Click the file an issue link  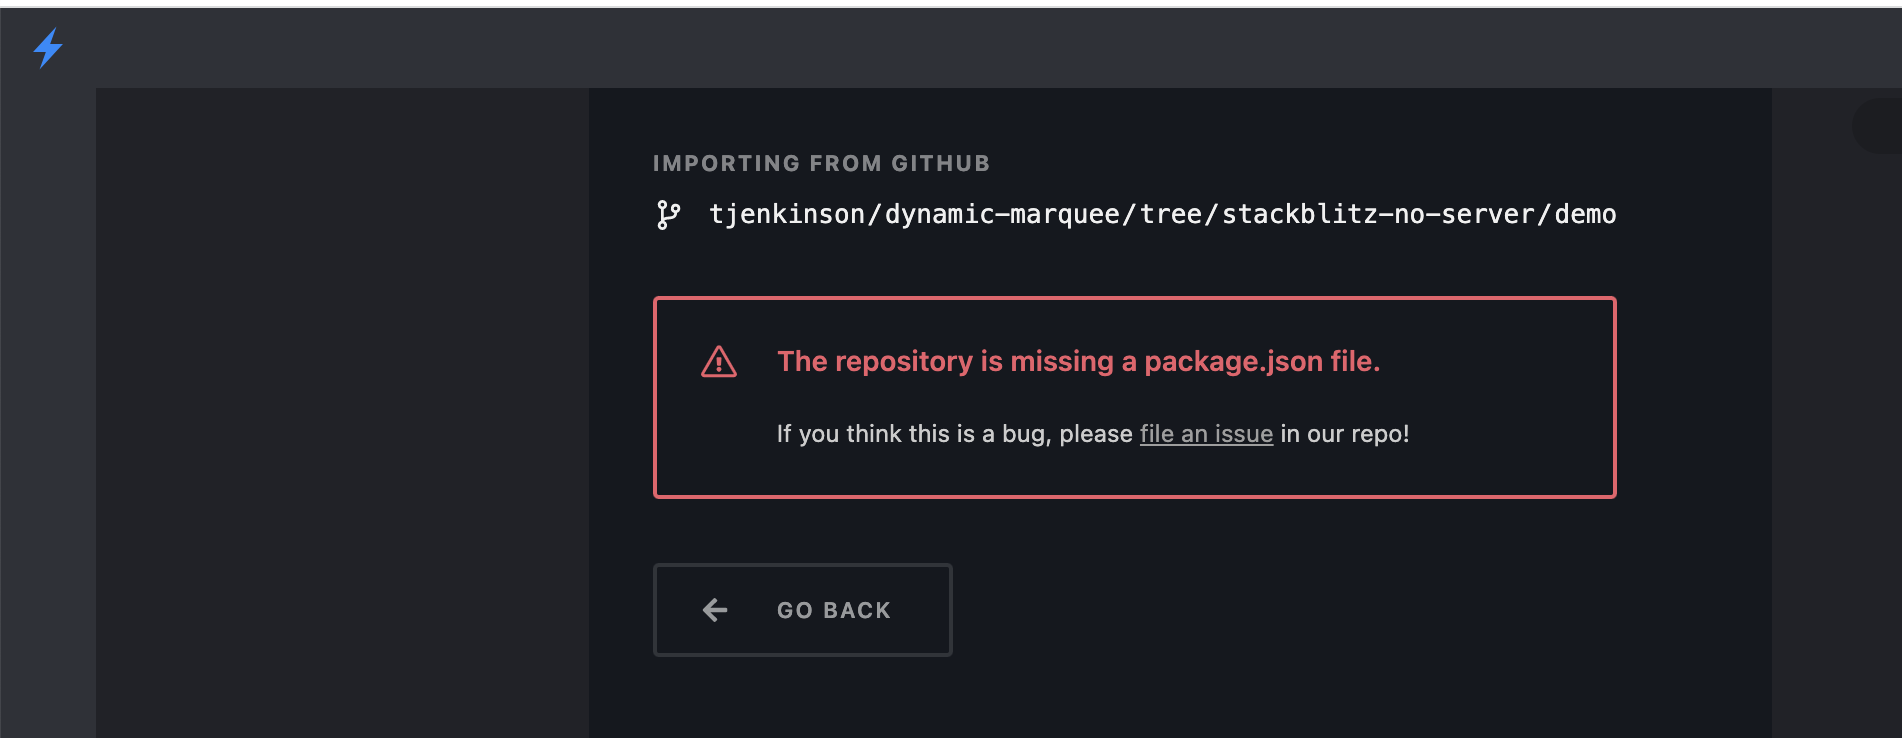click(x=1205, y=434)
